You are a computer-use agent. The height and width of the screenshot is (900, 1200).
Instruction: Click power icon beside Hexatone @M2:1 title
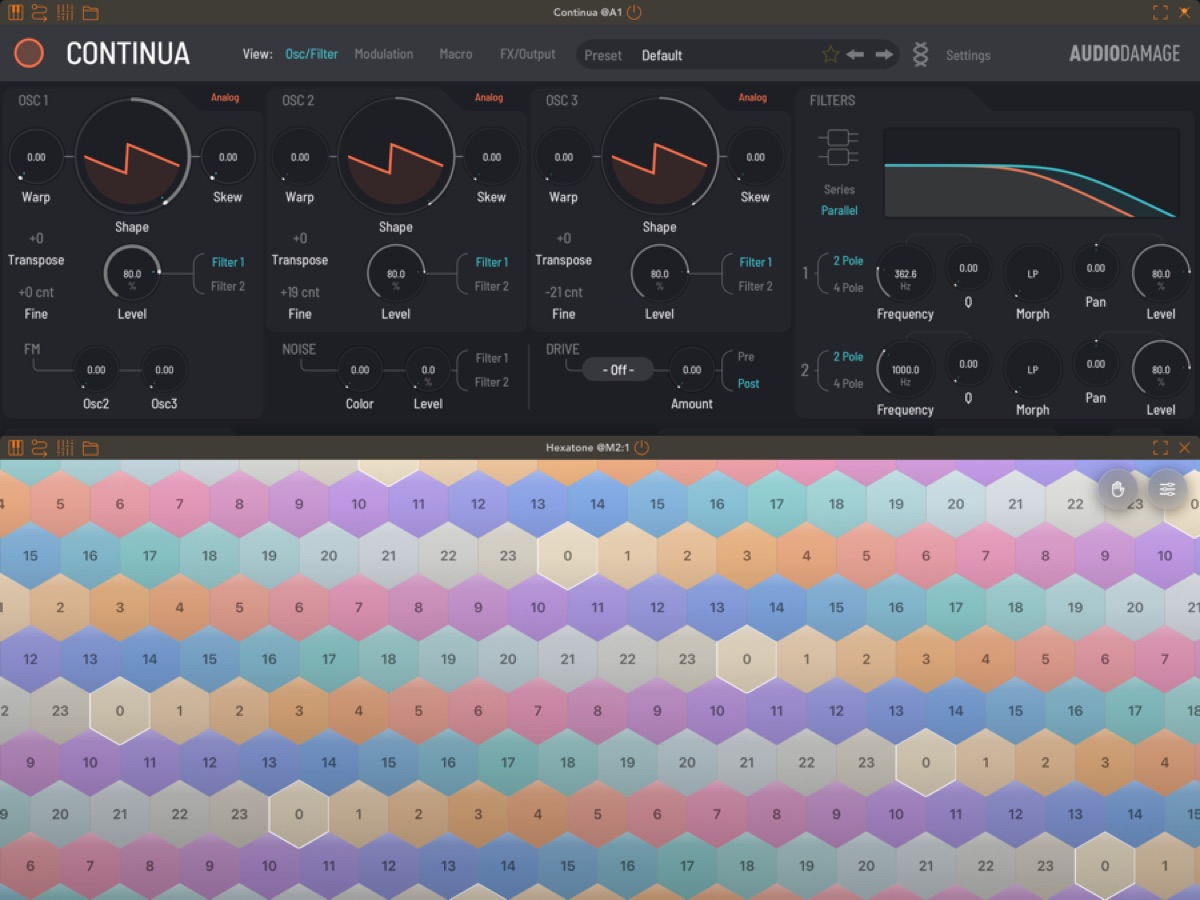point(642,447)
